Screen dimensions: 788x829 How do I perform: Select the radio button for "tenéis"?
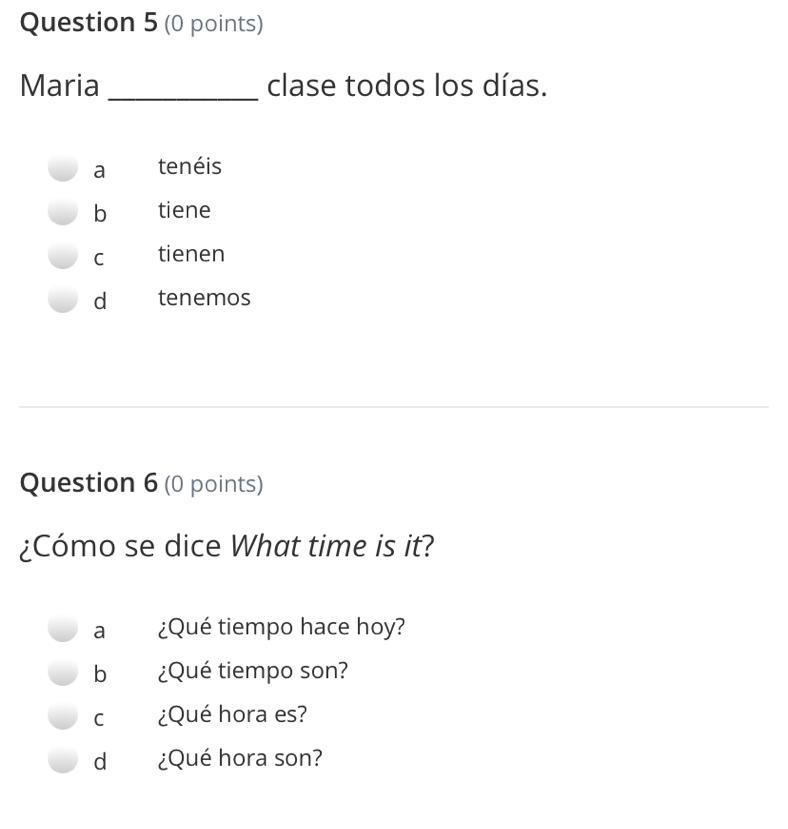(63, 167)
